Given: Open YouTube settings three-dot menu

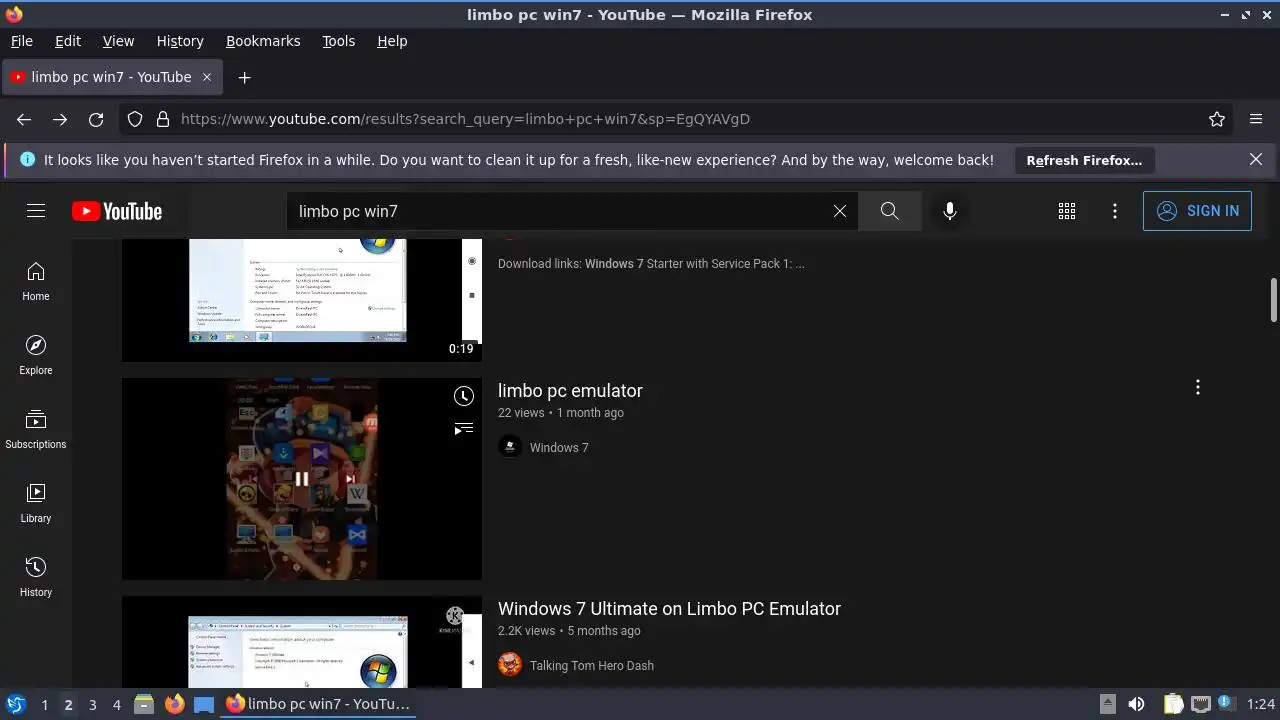Looking at the screenshot, I should coord(1115,211).
